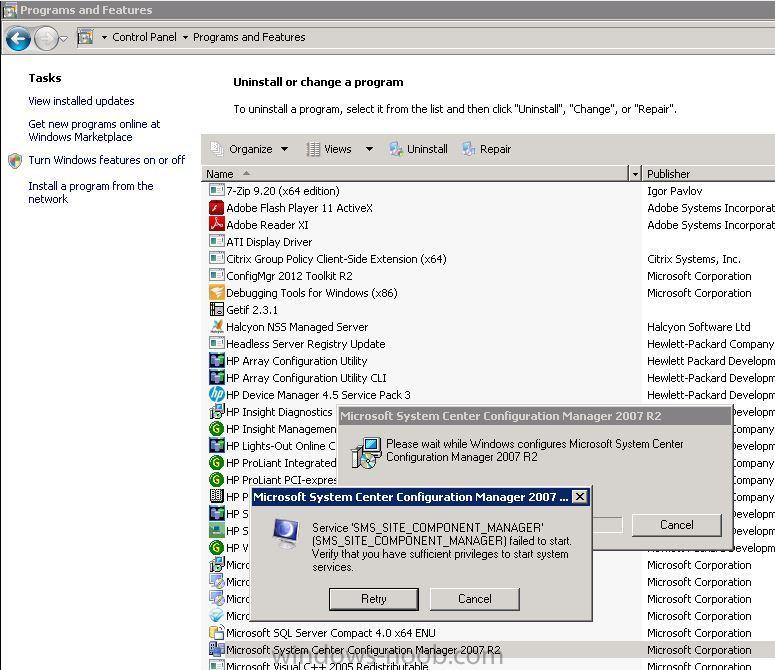Click the 7-Zip 9.20 program icon

(x=216, y=191)
